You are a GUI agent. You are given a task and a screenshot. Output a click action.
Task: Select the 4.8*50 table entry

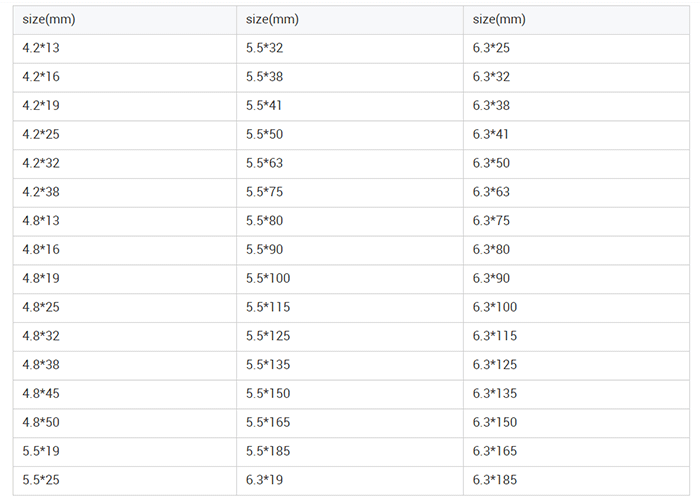coord(42,423)
